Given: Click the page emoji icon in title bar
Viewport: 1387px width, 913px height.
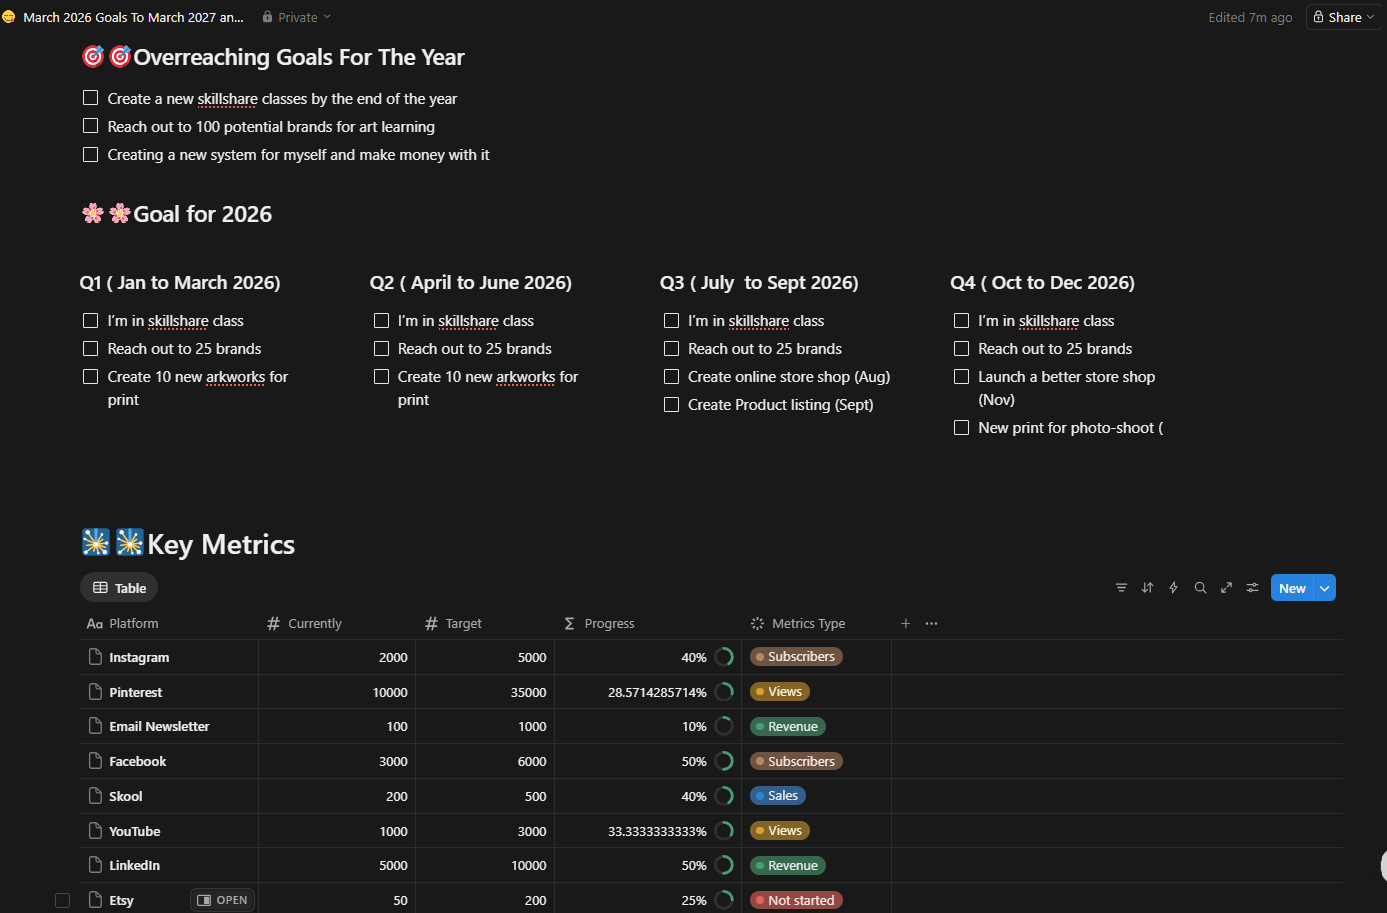Looking at the screenshot, I should click(9, 17).
